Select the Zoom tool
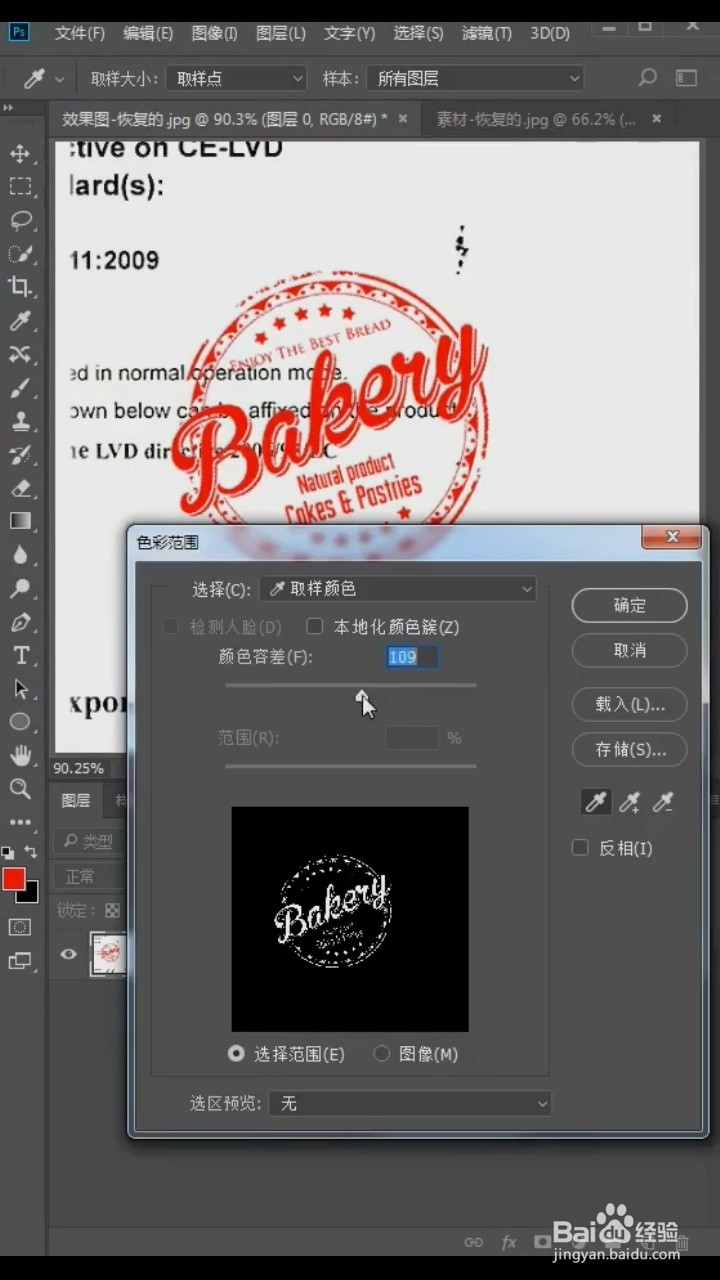Screen dimensions: 720x1280 click(20, 789)
